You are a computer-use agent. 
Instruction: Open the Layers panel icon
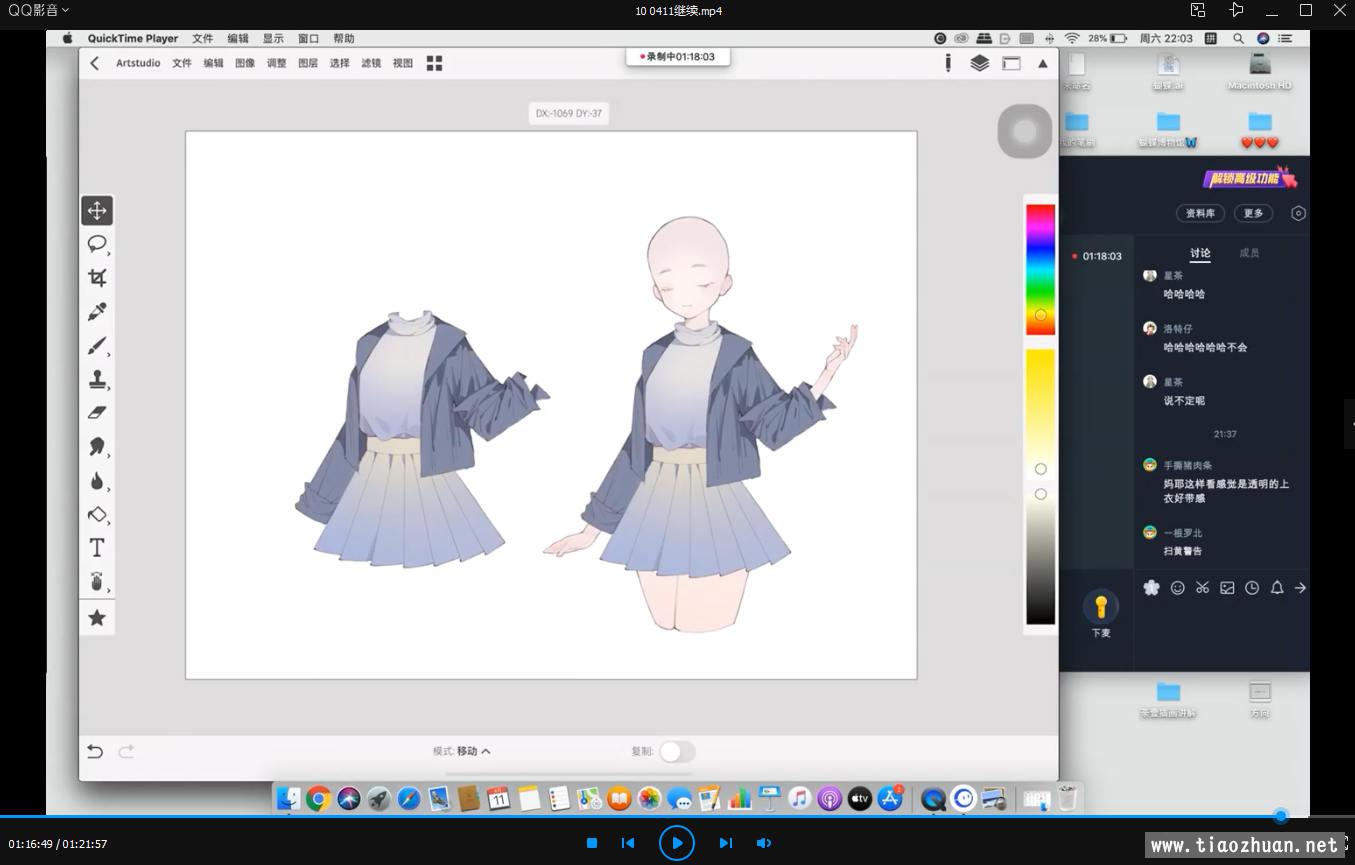979,63
